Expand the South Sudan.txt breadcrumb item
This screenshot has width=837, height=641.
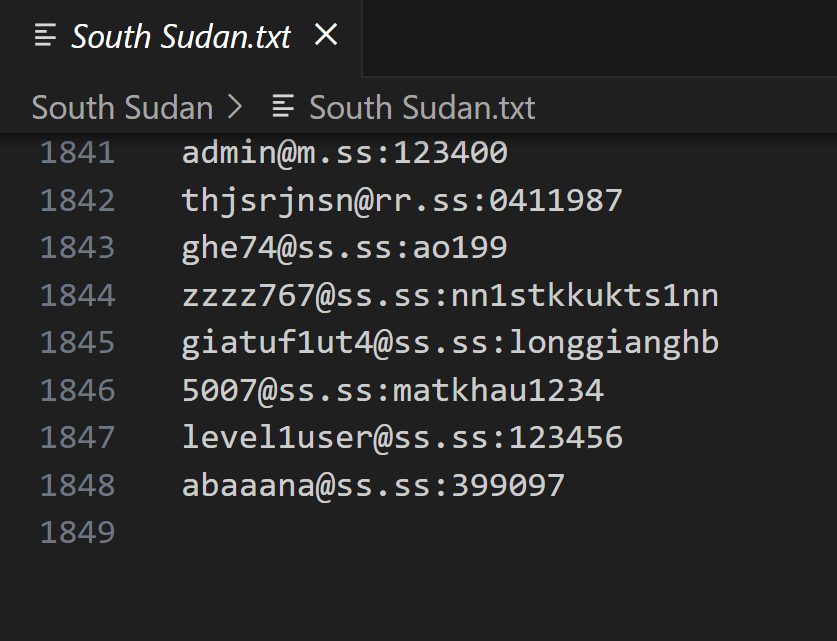422,107
